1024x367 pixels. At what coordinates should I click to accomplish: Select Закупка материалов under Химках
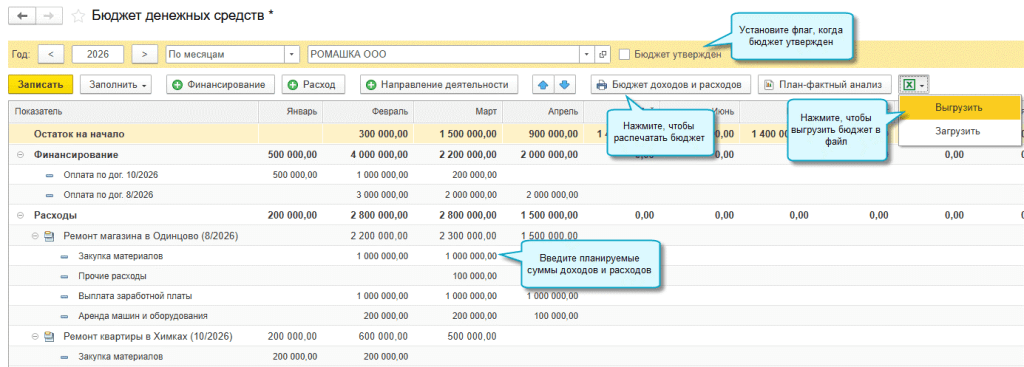120,357
